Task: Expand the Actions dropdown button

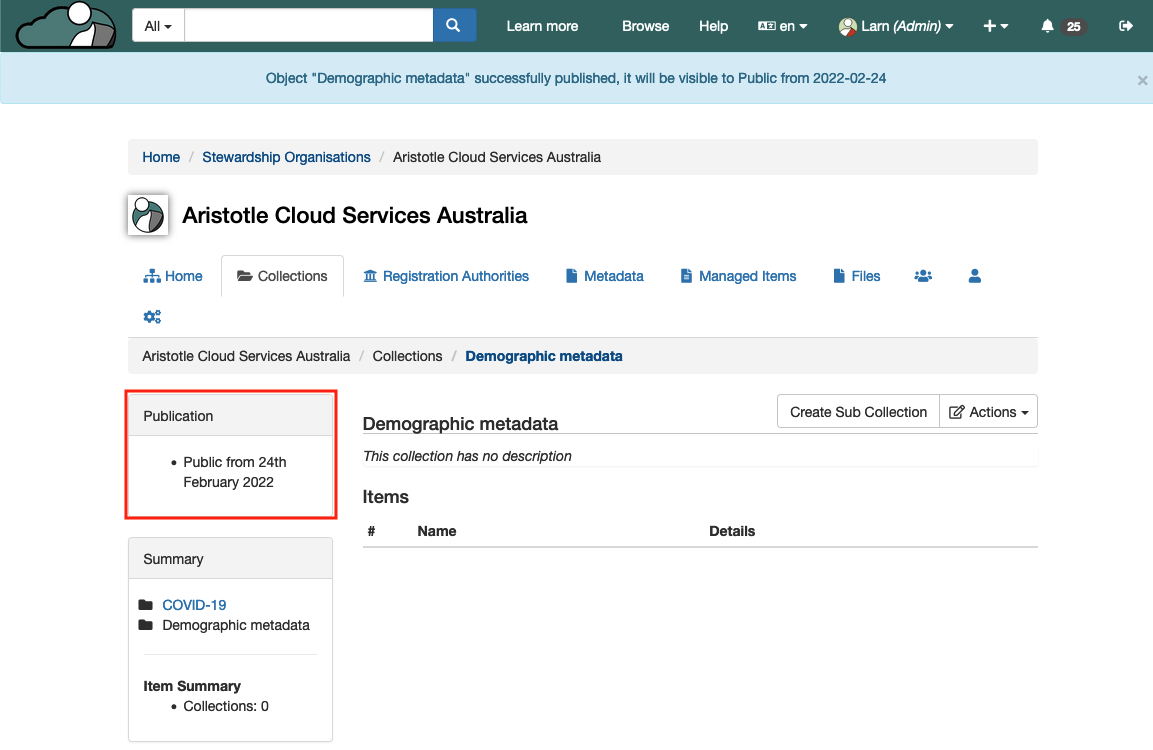Action: pos(988,412)
